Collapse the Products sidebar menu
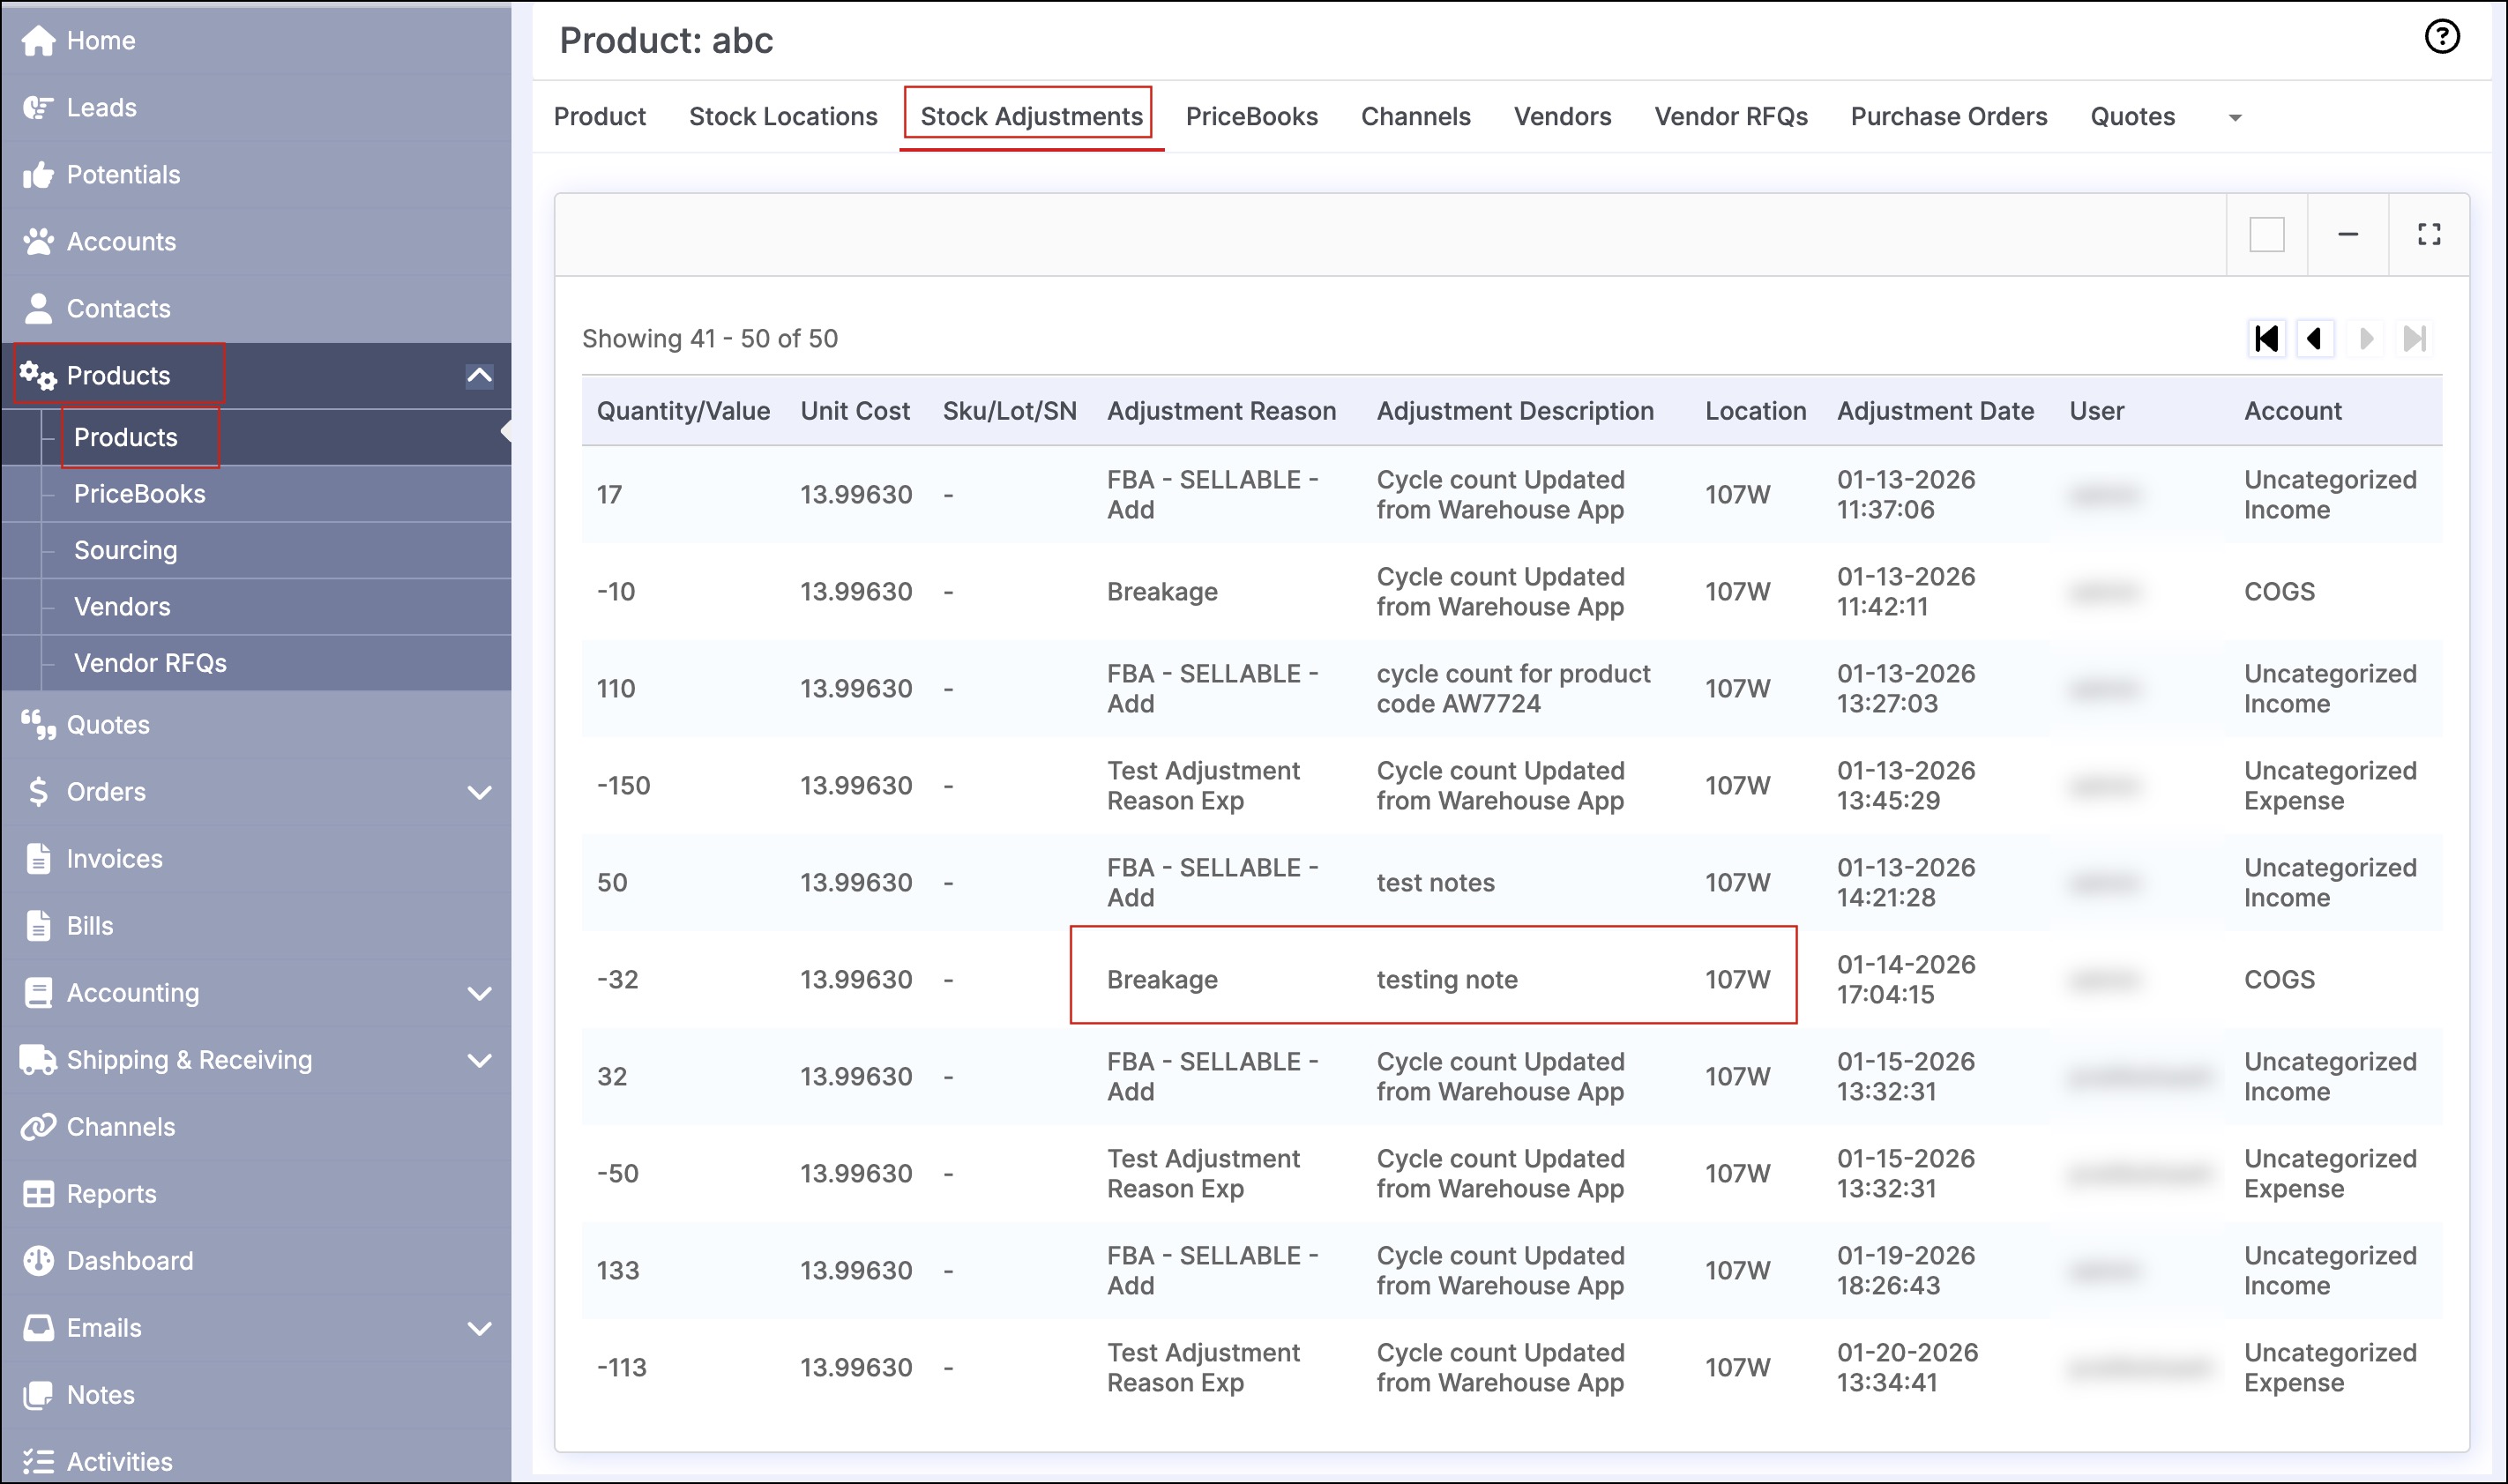Screen dimensions: 2508x1484 [479, 376]
